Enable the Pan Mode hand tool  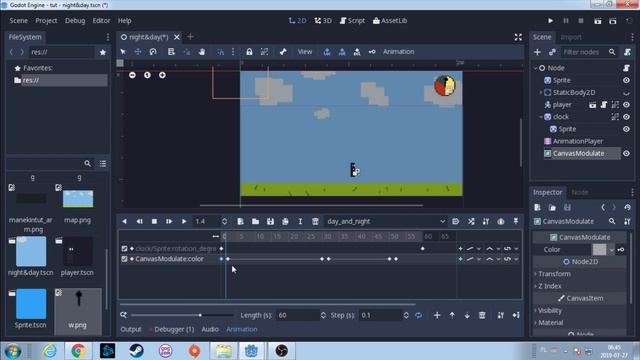click(202, 52)
